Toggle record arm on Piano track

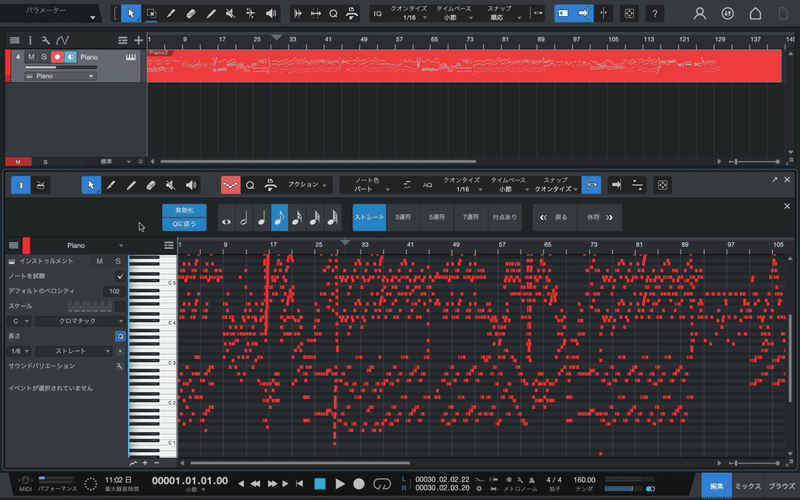pos(57,57)
